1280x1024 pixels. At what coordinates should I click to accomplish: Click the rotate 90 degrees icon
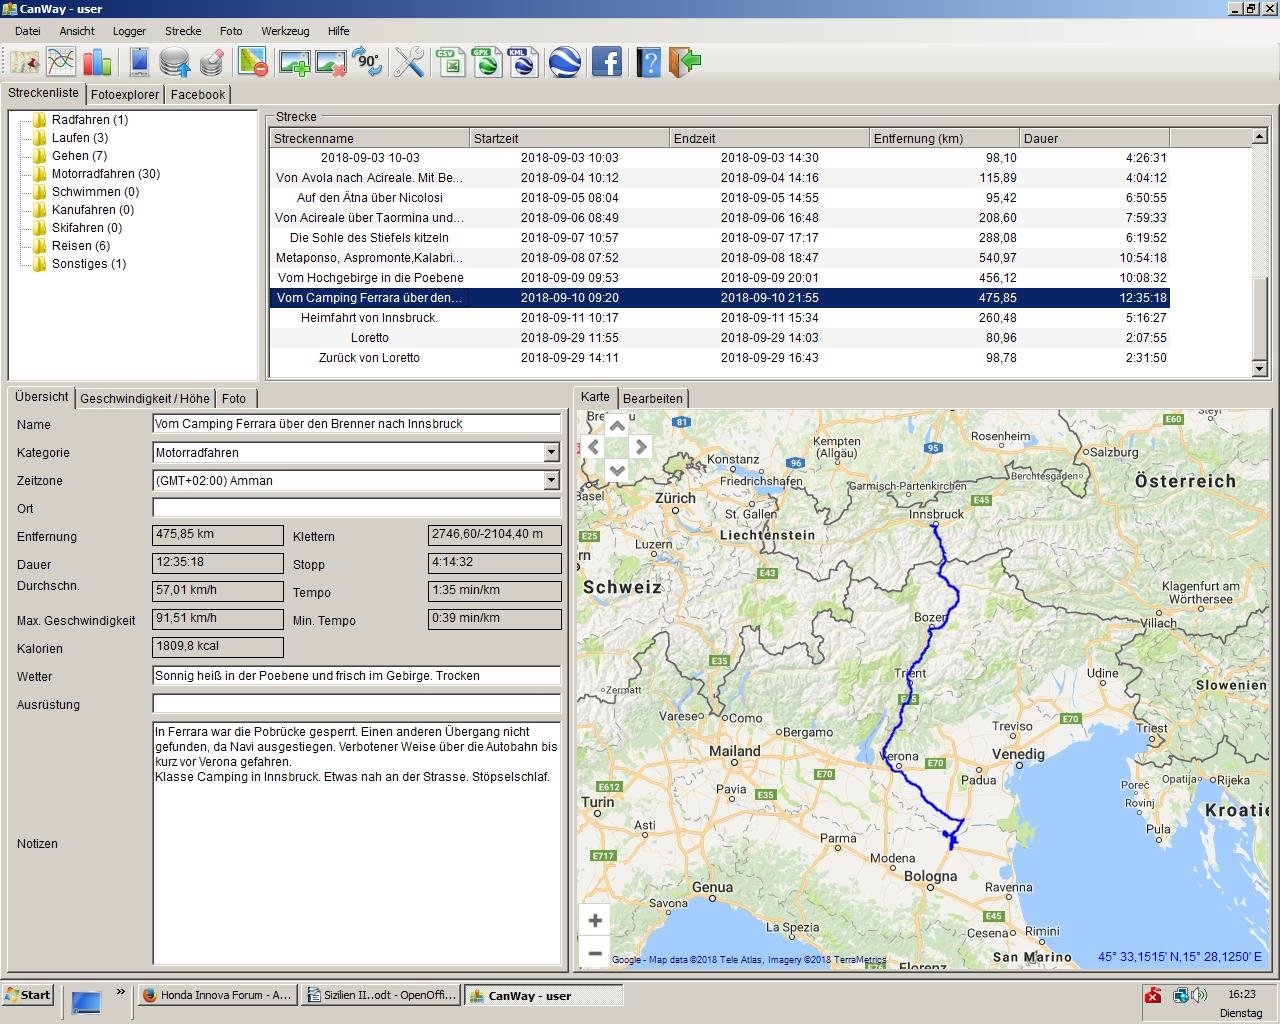(x=367, y=62)
